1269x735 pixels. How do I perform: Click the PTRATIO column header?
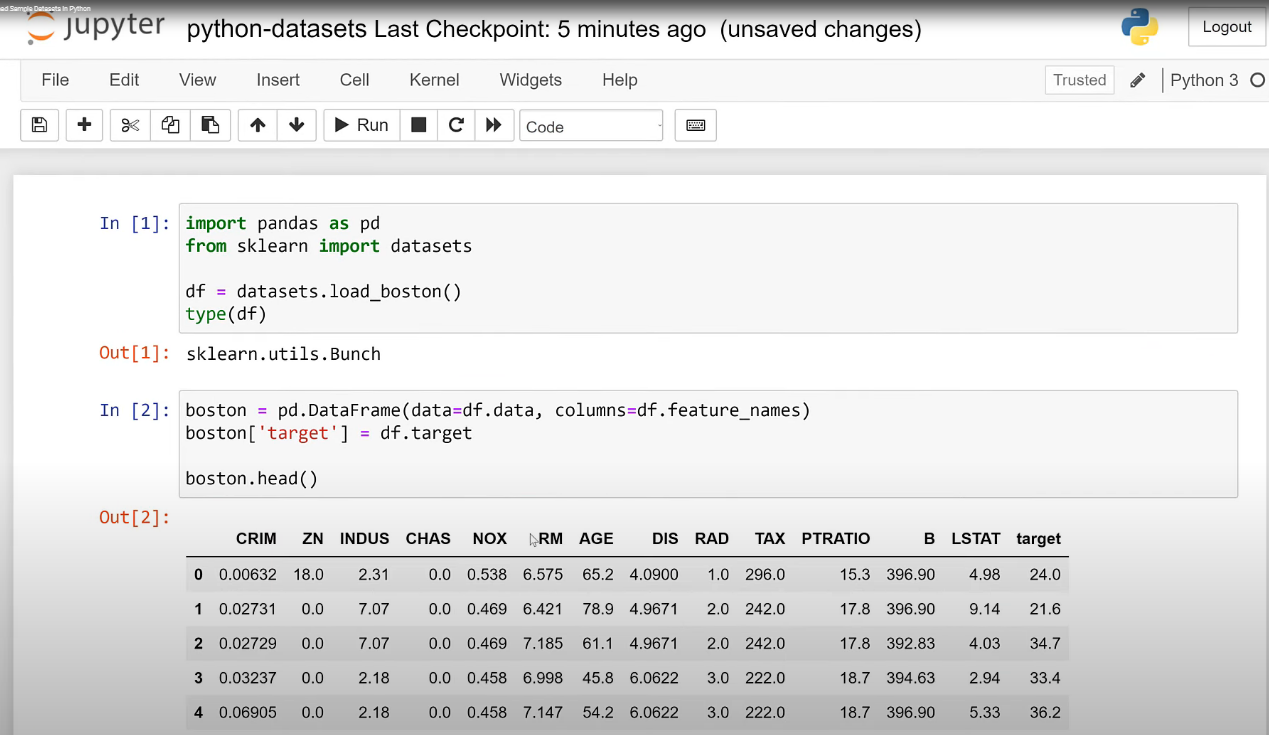point(836,538)
